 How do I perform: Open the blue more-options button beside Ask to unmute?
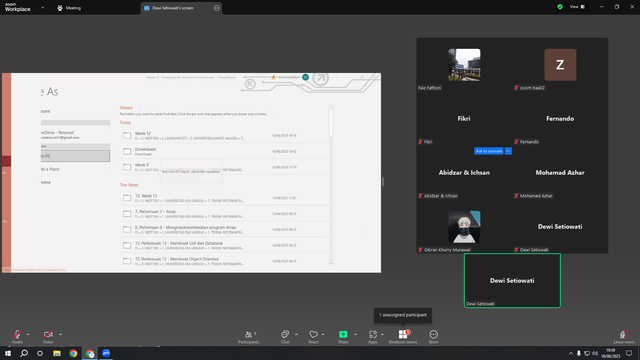click(508, 151)
